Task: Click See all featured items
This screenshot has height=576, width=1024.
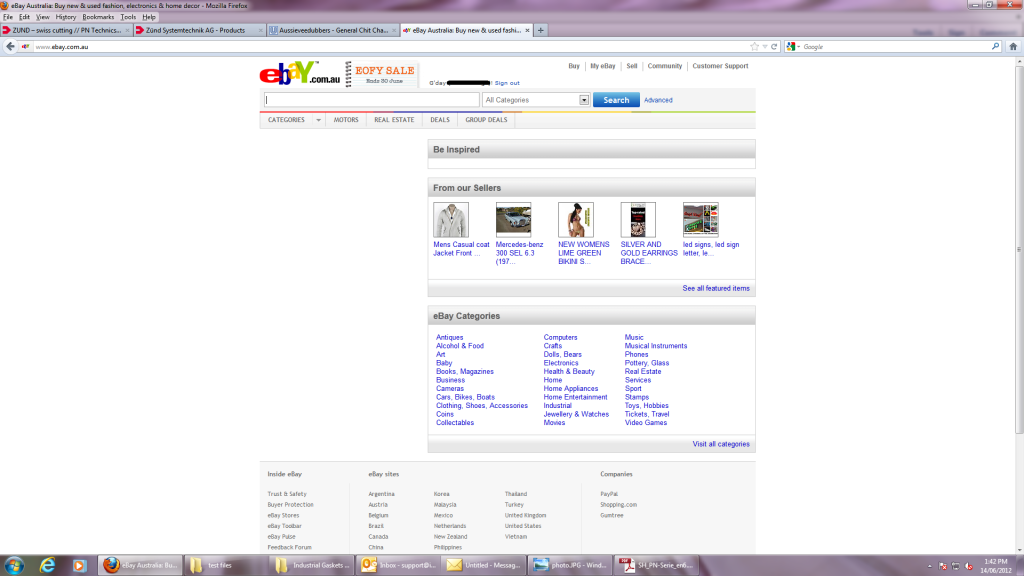Action: tap(716, 289)
